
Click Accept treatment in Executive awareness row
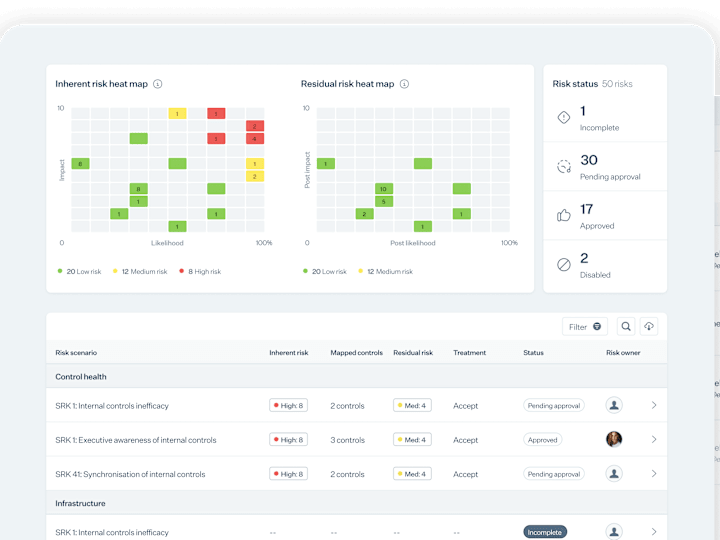466,440
